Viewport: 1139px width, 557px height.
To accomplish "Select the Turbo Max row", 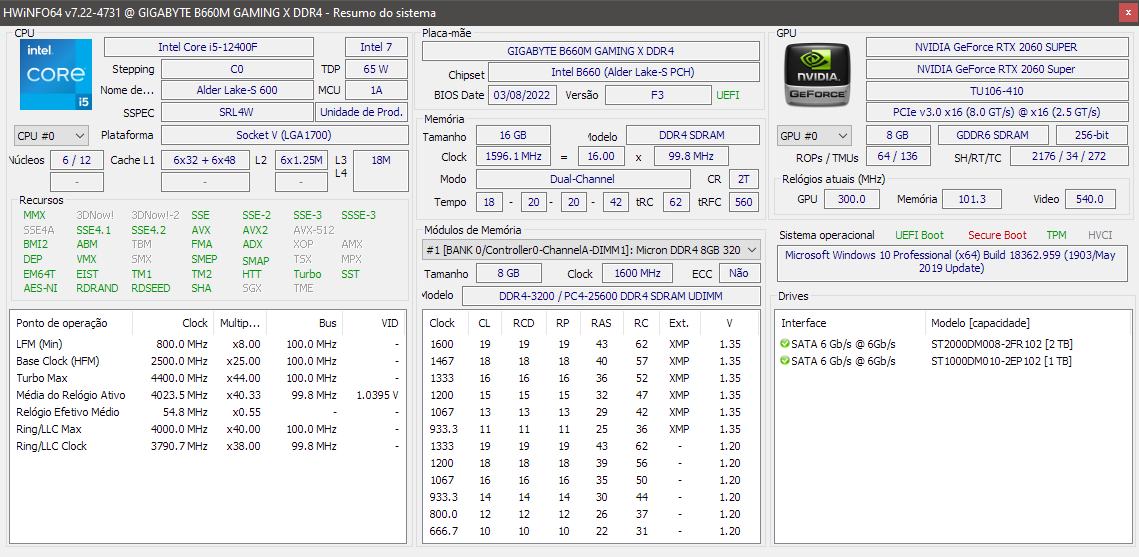I will (207, 378).
